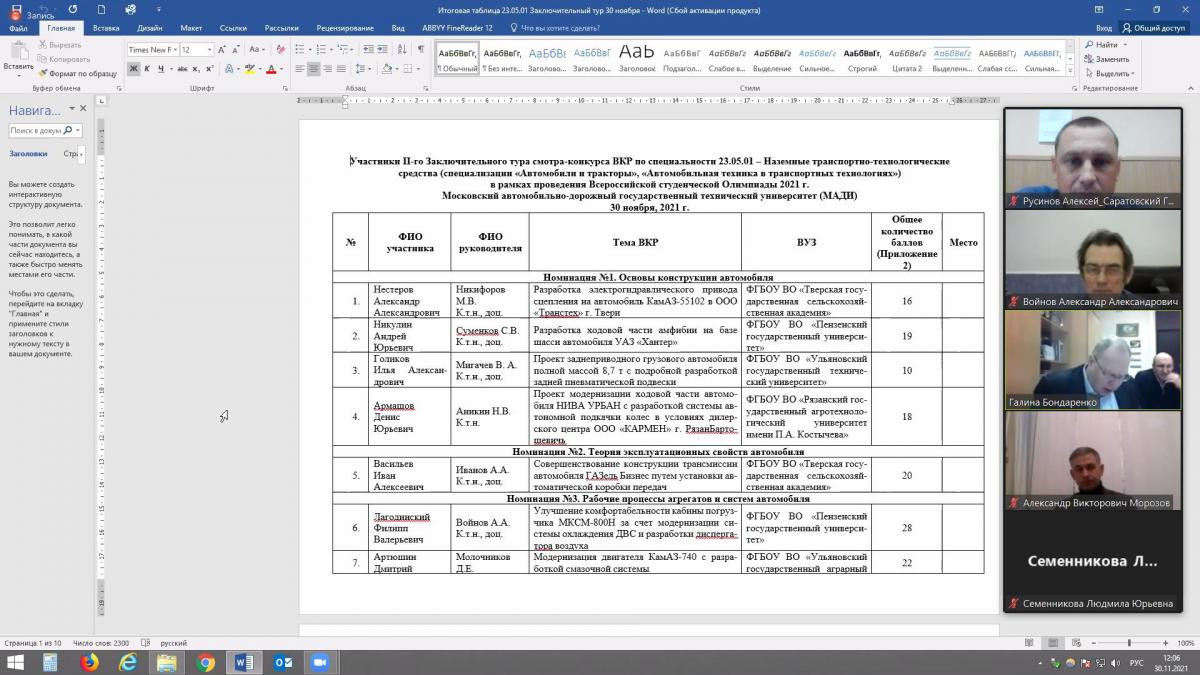The image size is (1200, 675).
Task: Align text to the right
Action: tap(328, 69)
